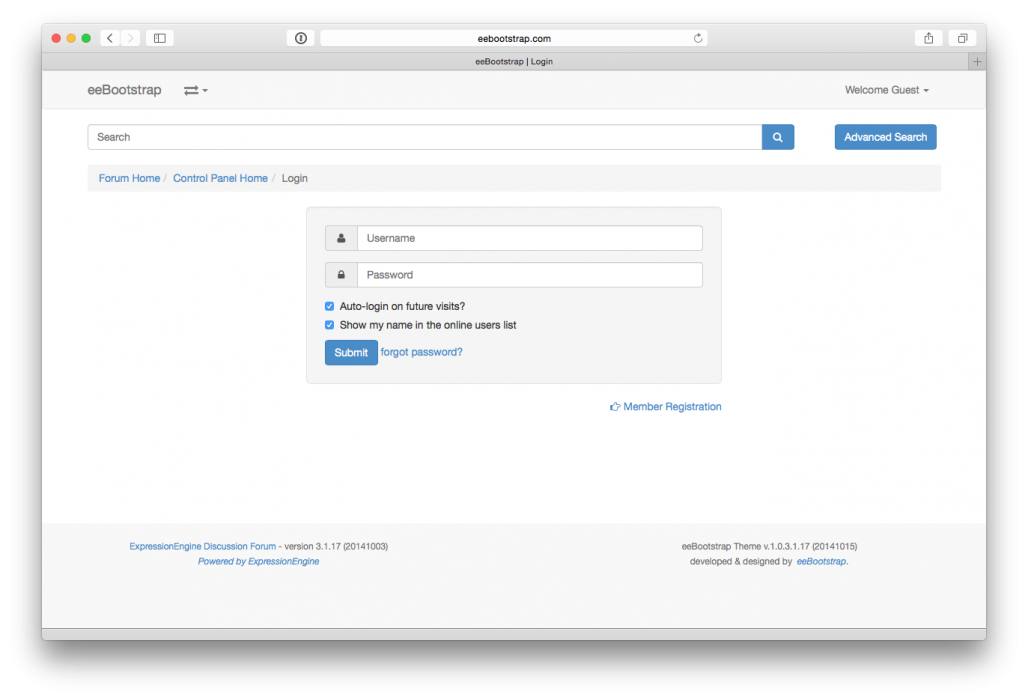Open the forgot password? link

click(x=422, y=352)
